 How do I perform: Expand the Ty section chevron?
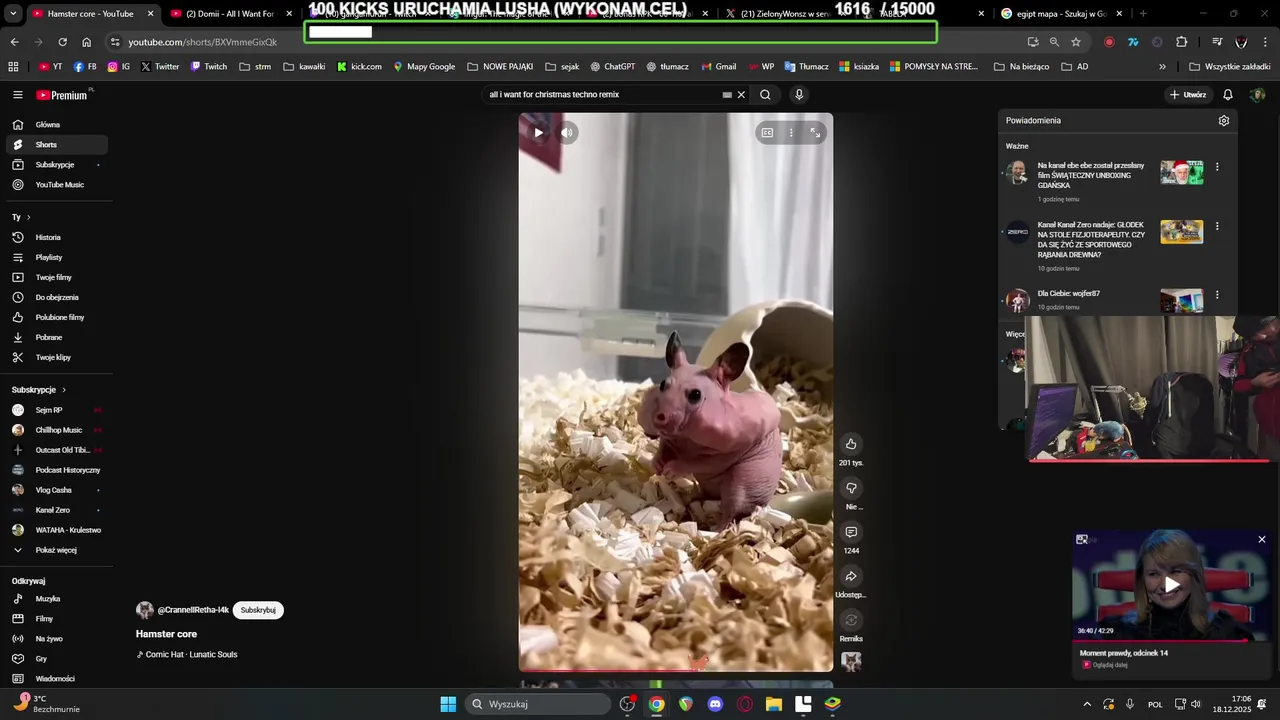[x=28, y=217]
